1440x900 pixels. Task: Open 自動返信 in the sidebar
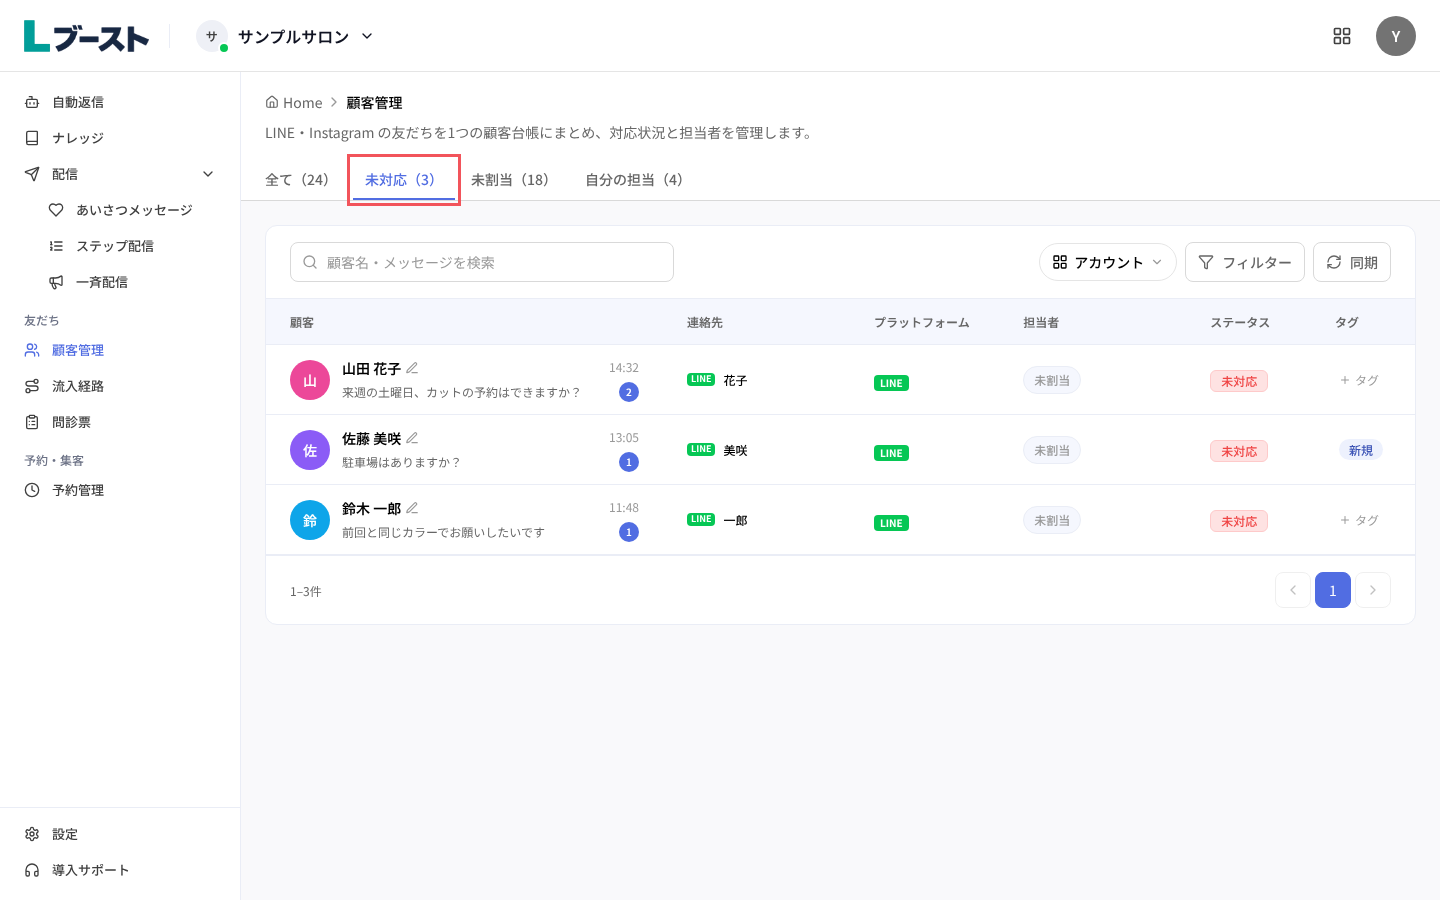[120, 102]
